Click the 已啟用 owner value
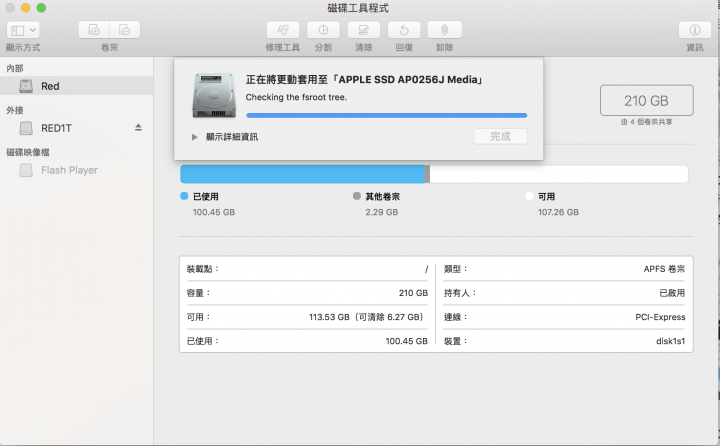 coord(672,293)
